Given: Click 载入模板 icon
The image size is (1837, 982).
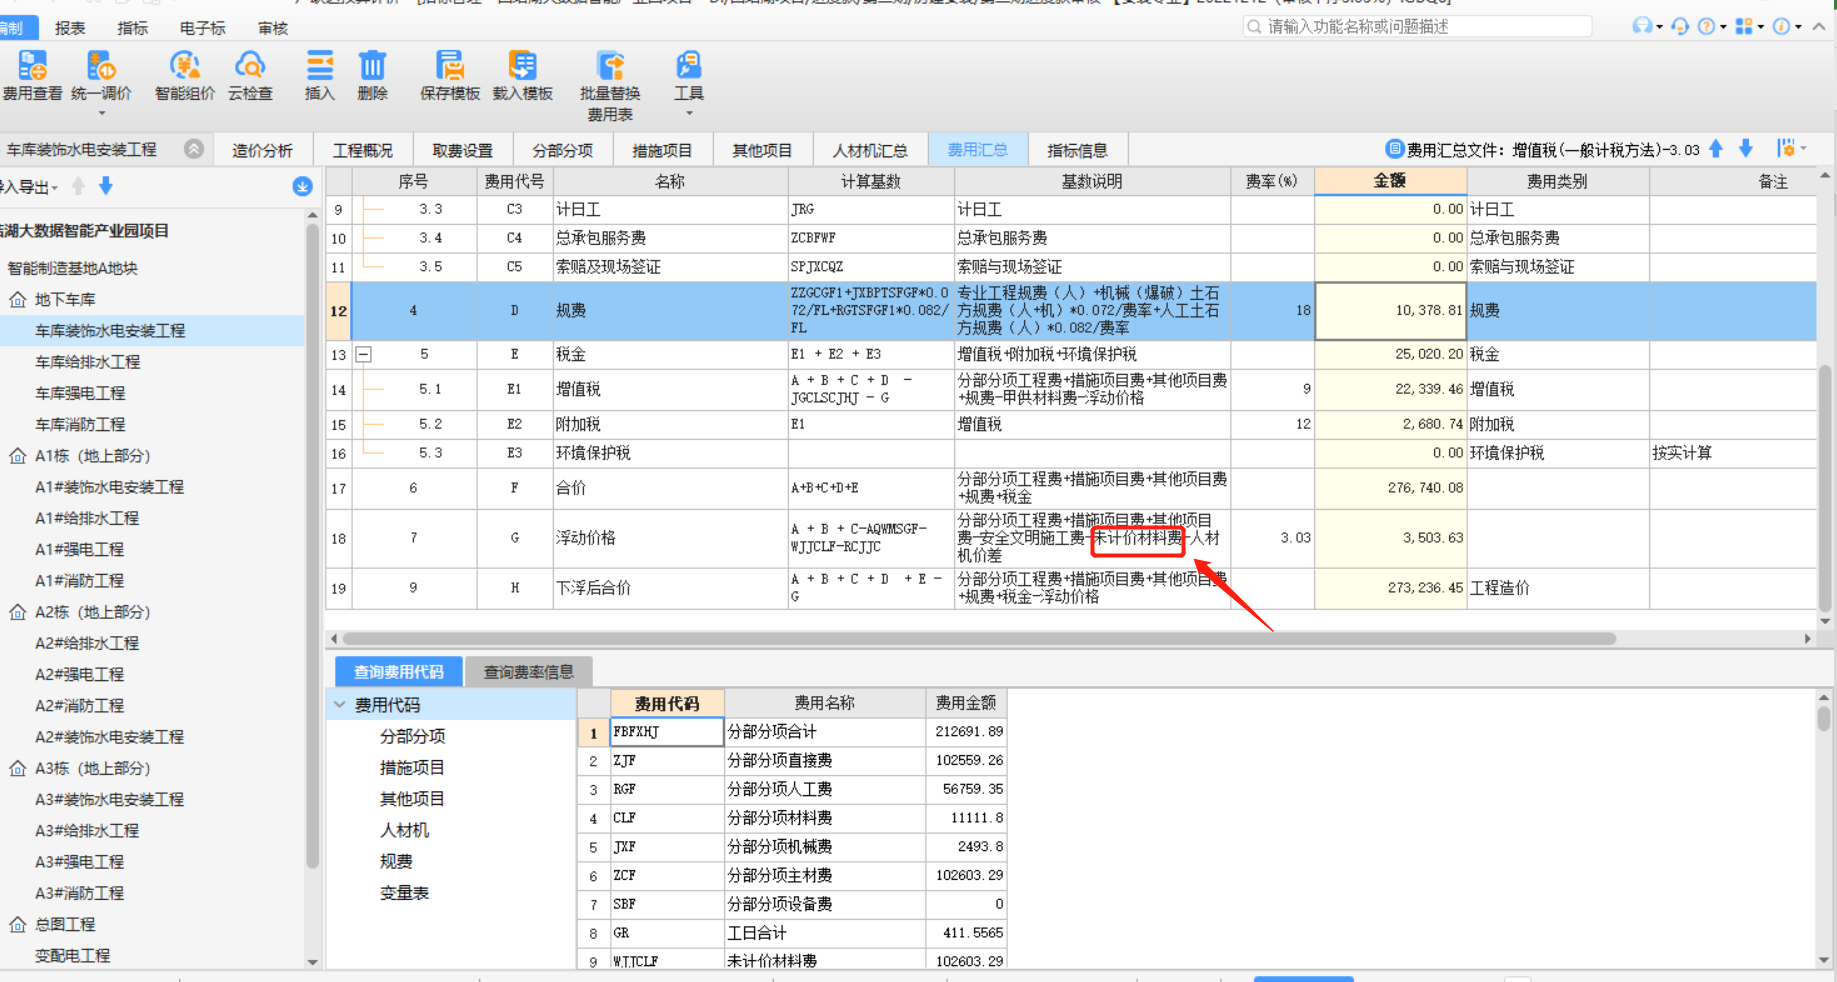Looking at the screenshot, I should [522, 66].
